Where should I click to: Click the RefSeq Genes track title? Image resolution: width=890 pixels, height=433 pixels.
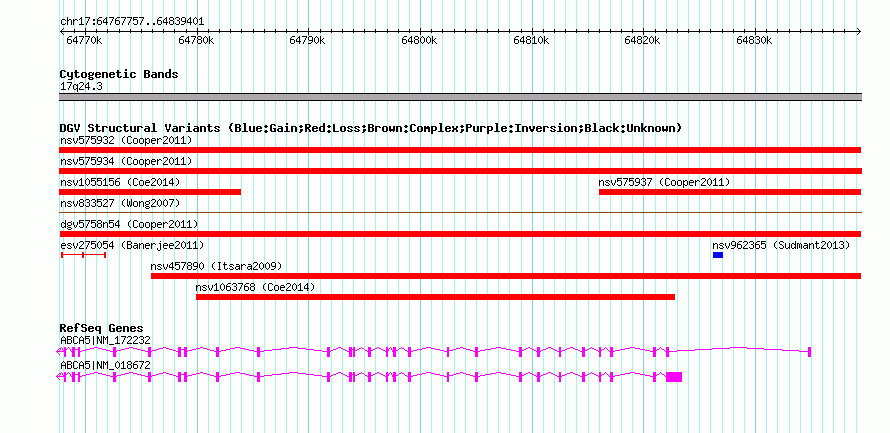[102, 329]
